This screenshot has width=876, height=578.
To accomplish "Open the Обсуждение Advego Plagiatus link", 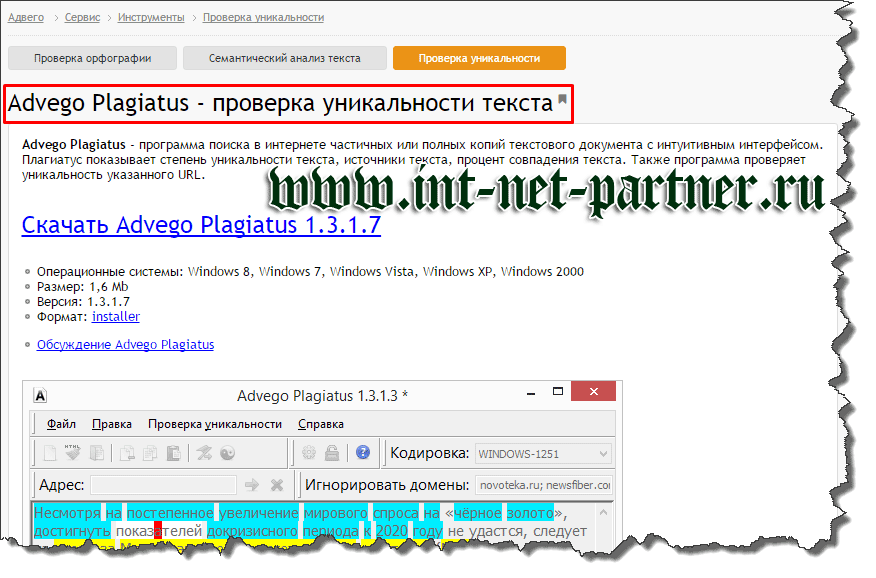I will 125,345.
